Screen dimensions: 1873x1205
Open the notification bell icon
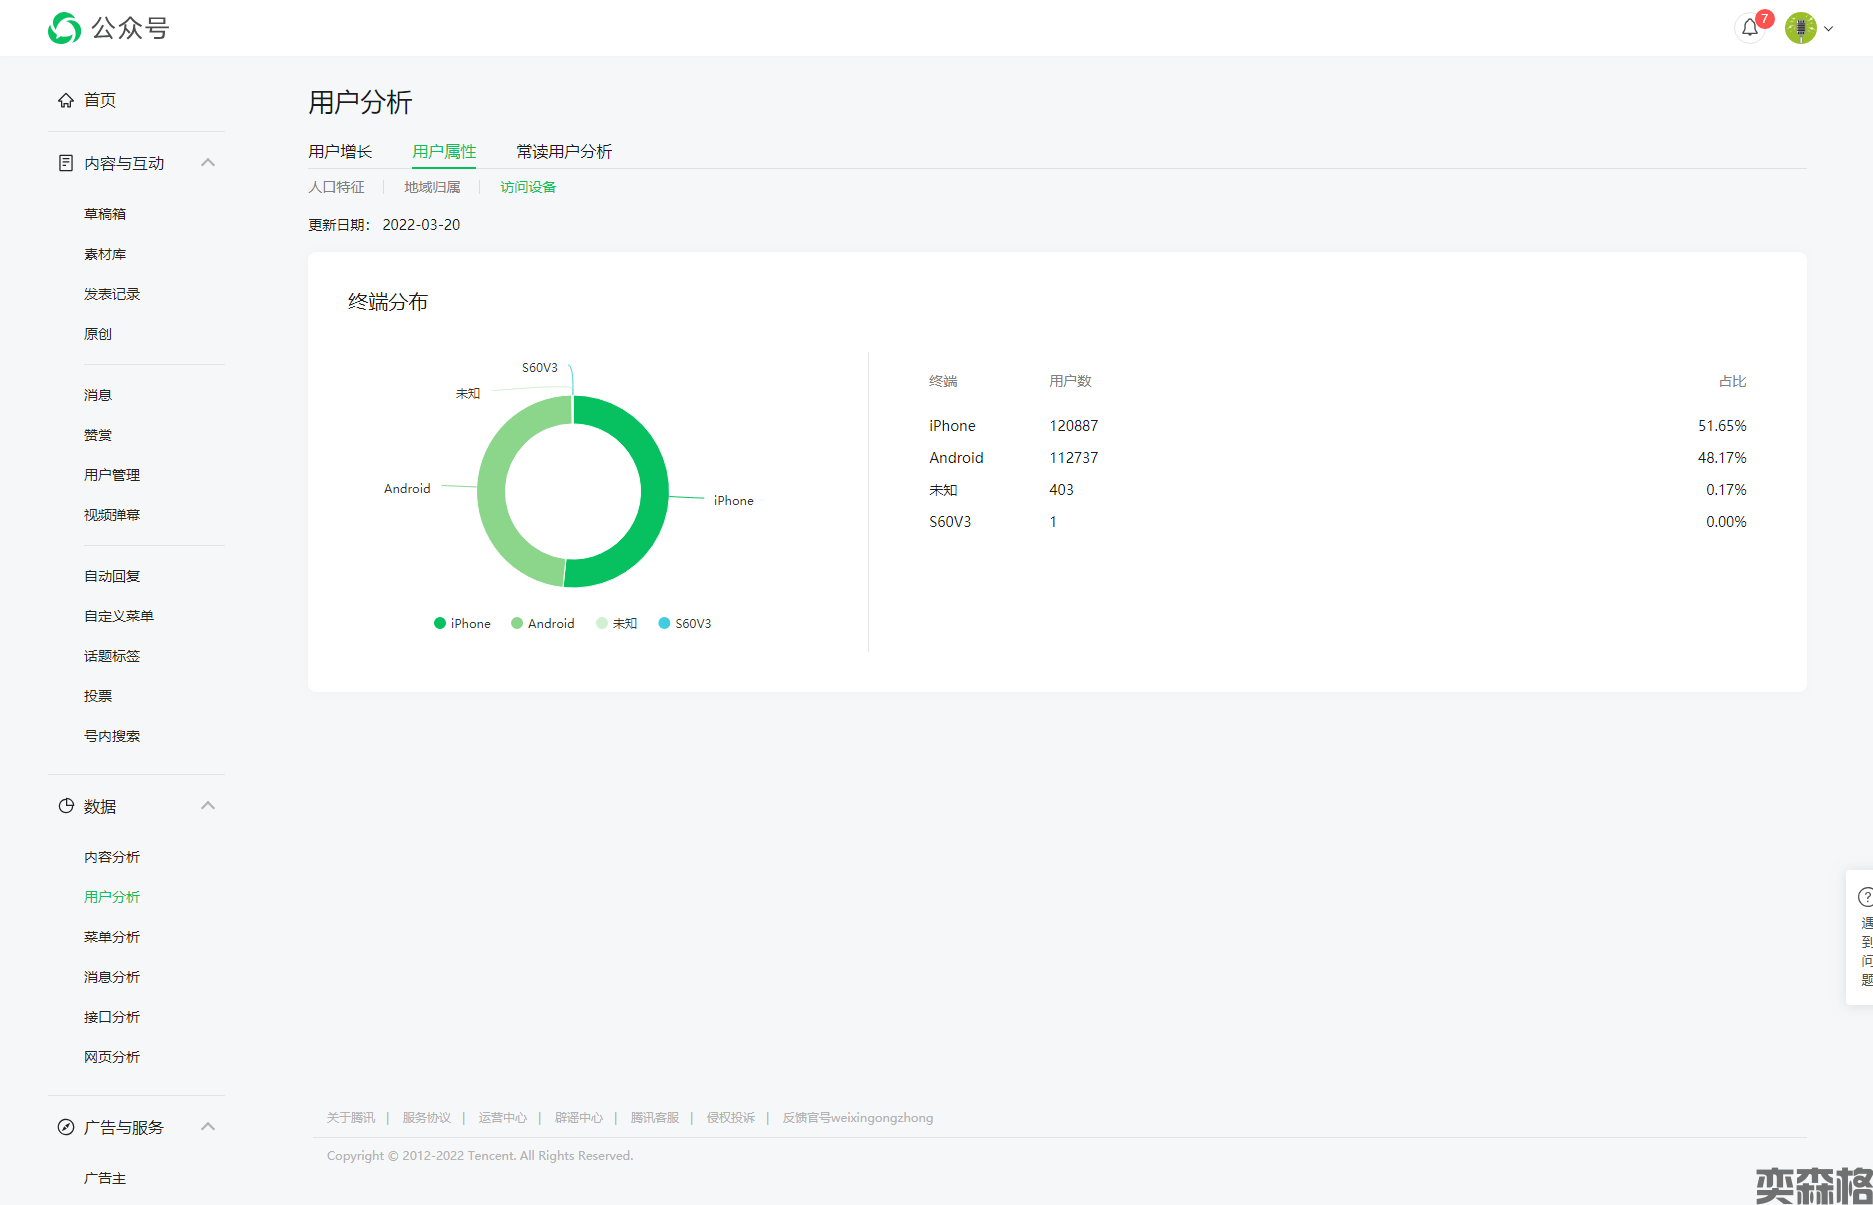tap(1749, 28)
